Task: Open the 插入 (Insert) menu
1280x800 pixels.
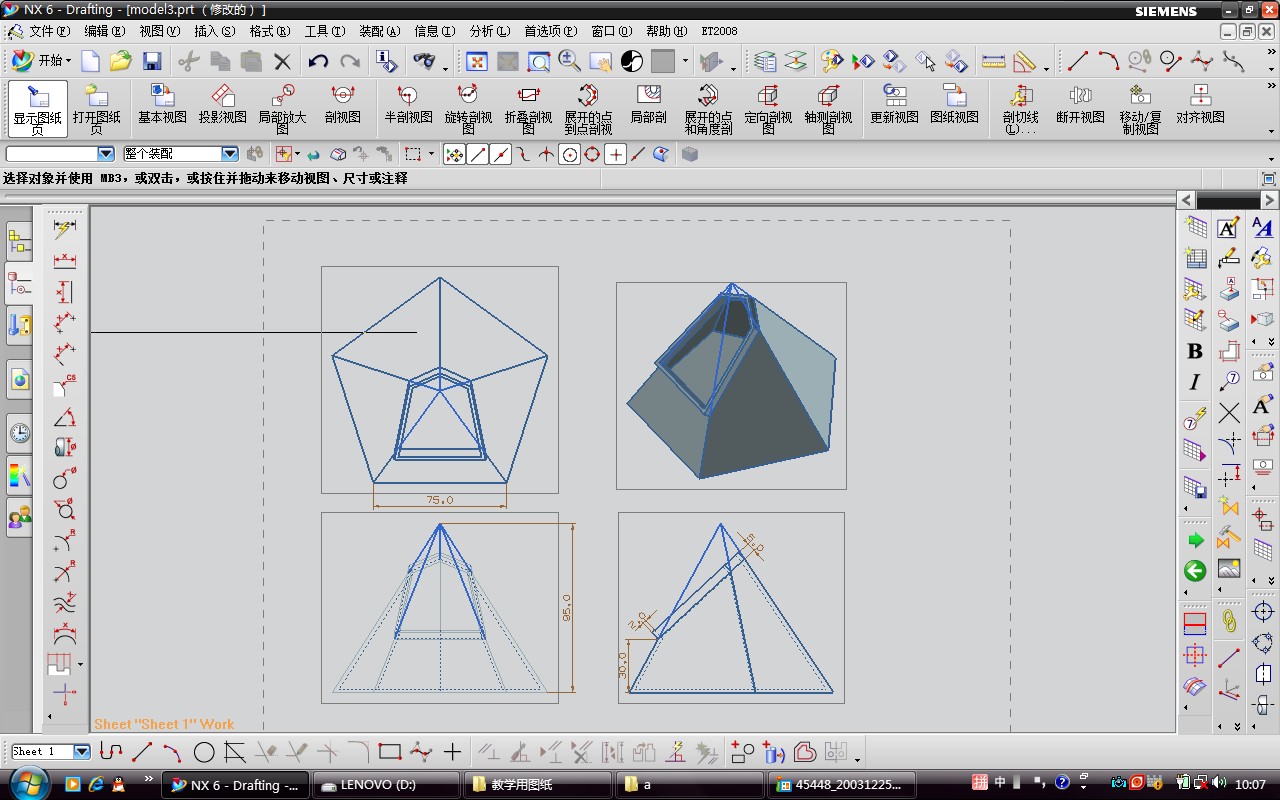Action: pos(214,31)
